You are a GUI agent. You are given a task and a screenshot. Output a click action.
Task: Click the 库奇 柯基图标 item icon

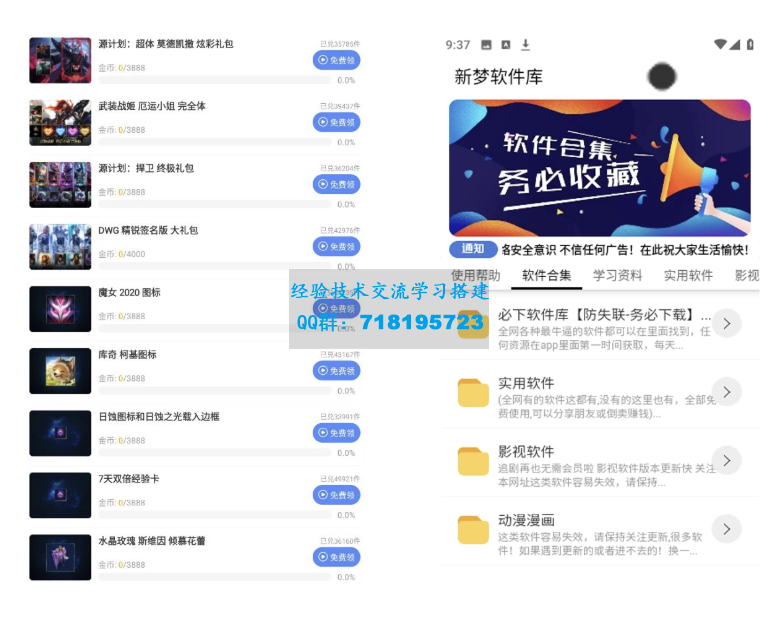pyautogui.click(x=60, y=371)
